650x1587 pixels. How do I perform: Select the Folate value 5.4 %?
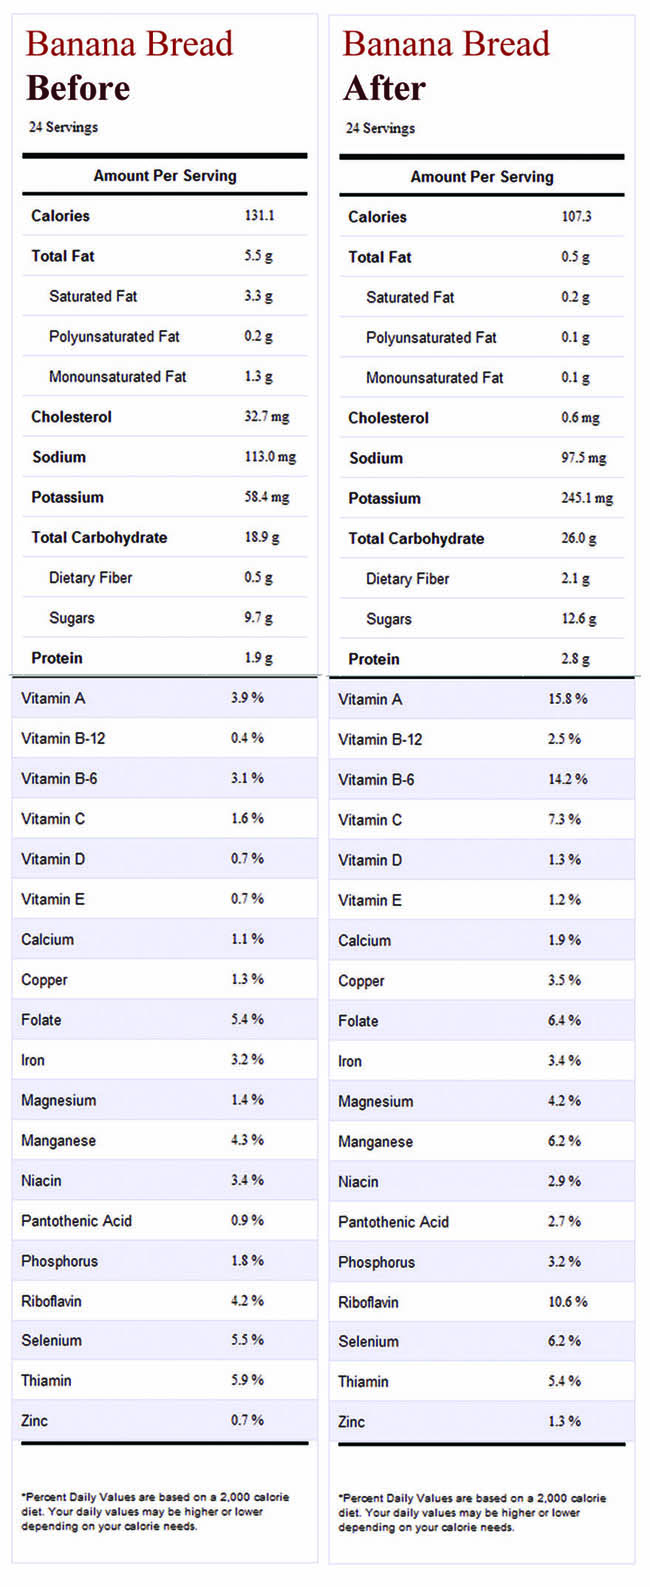(x=247, y=1019)
